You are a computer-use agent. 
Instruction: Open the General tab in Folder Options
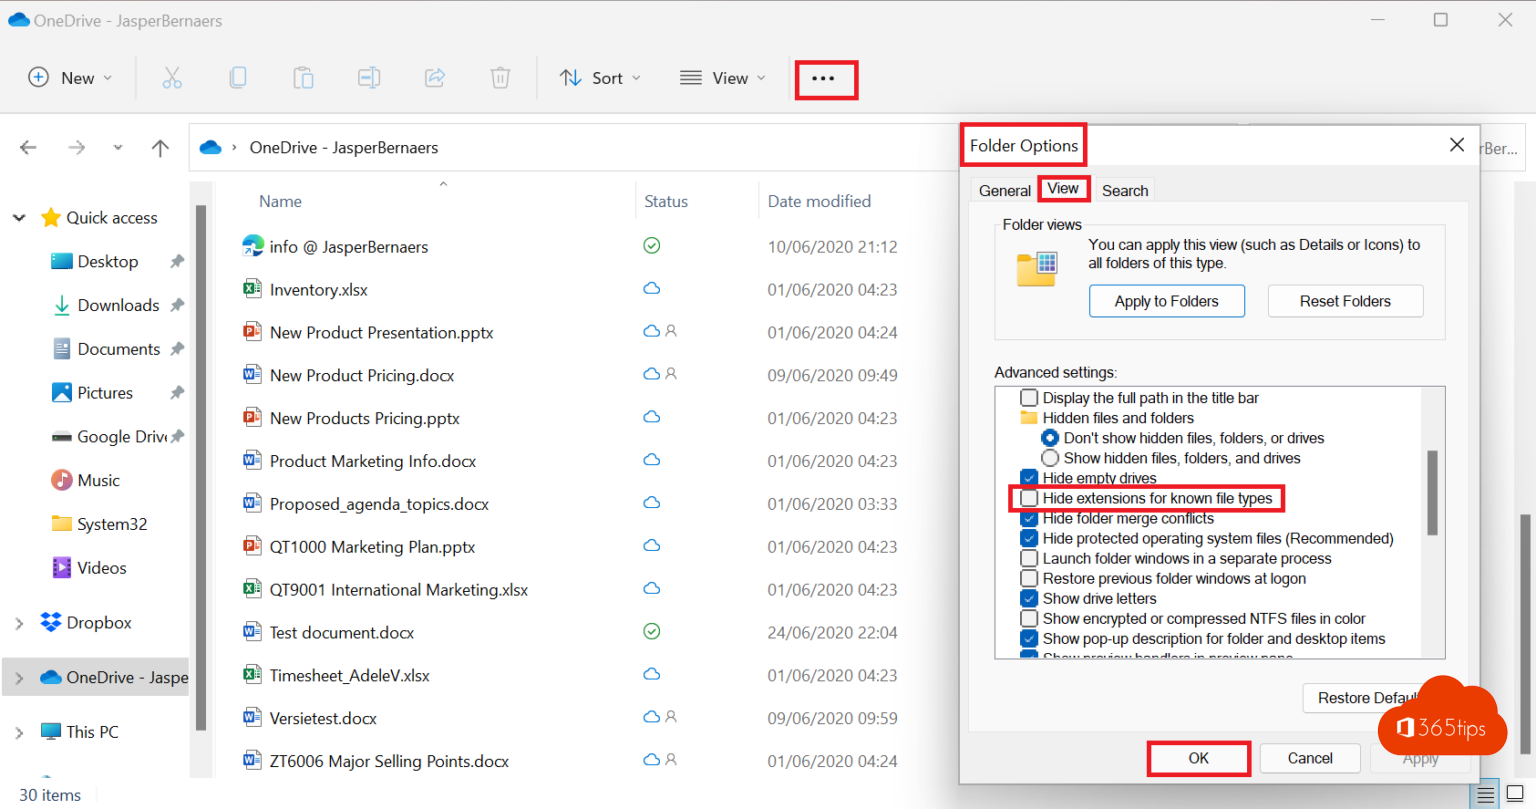tap(1003, 190)
